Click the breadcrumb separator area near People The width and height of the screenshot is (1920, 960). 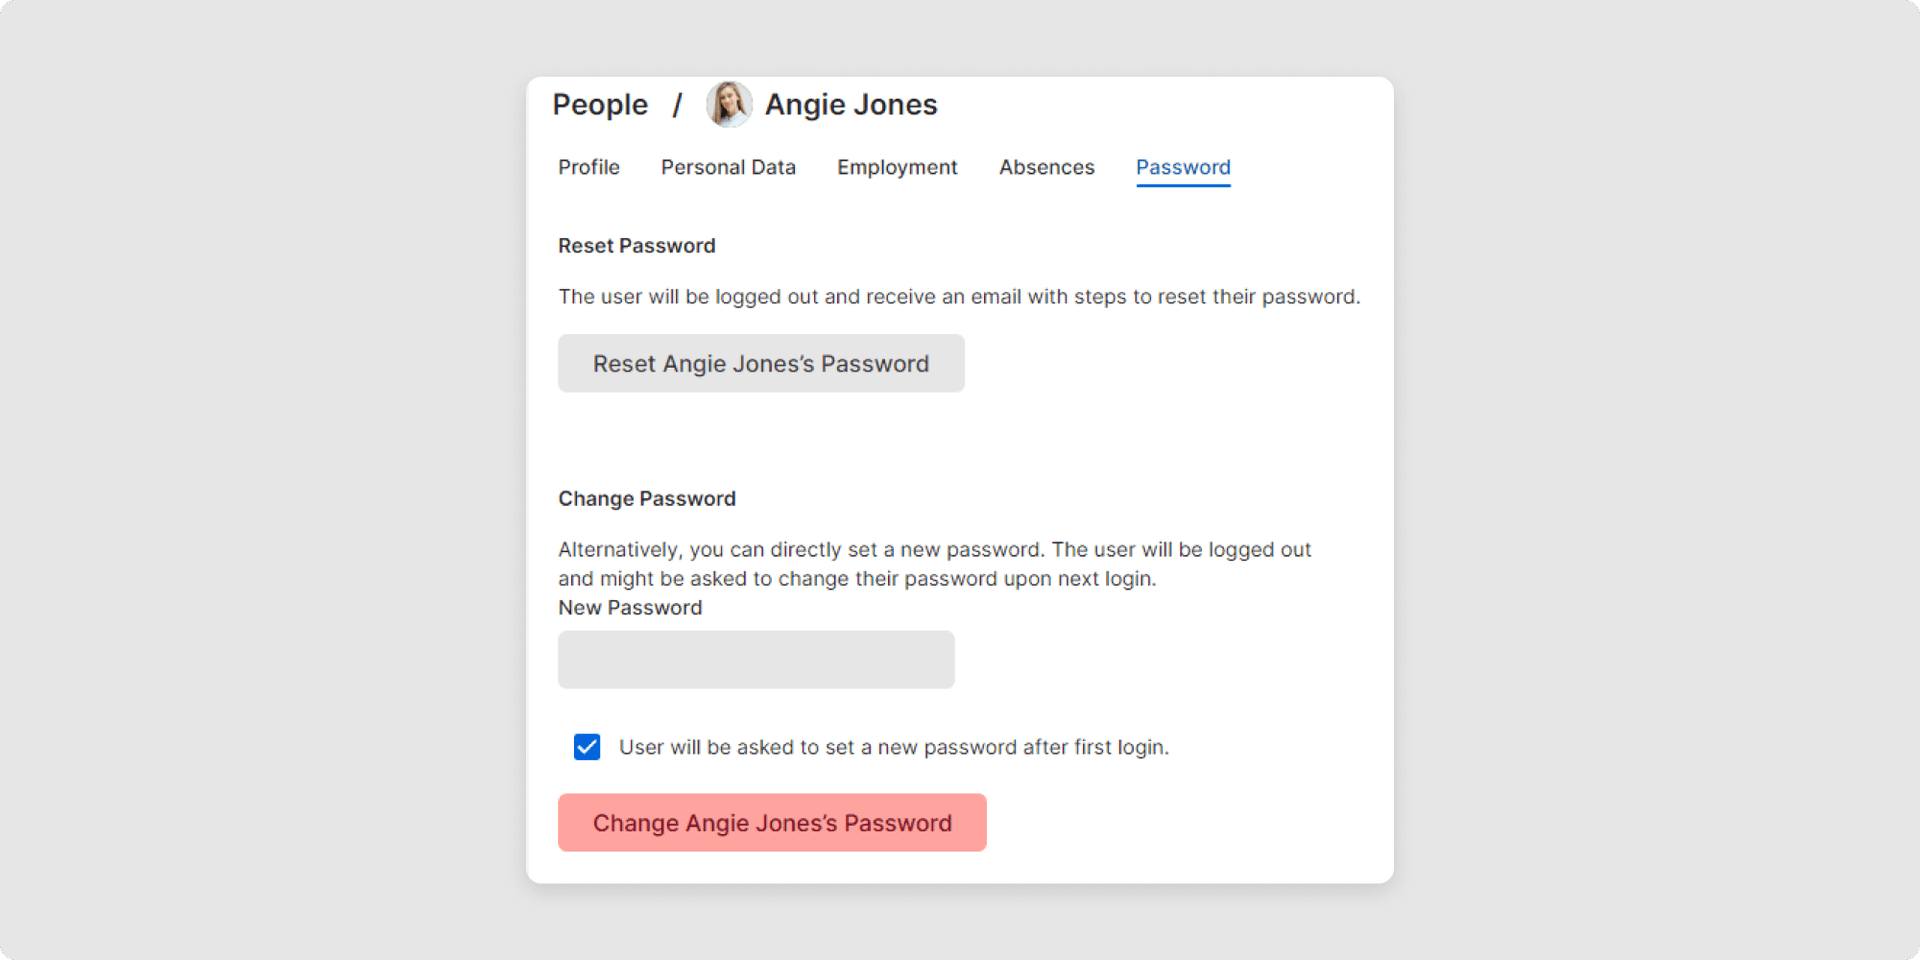pos(678,104)
